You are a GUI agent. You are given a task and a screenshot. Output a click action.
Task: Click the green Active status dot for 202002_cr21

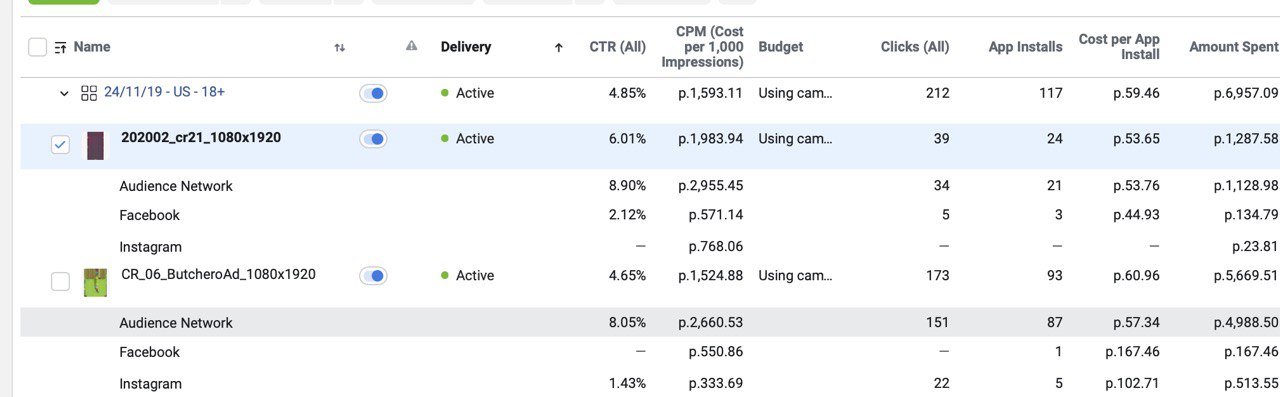444,139
